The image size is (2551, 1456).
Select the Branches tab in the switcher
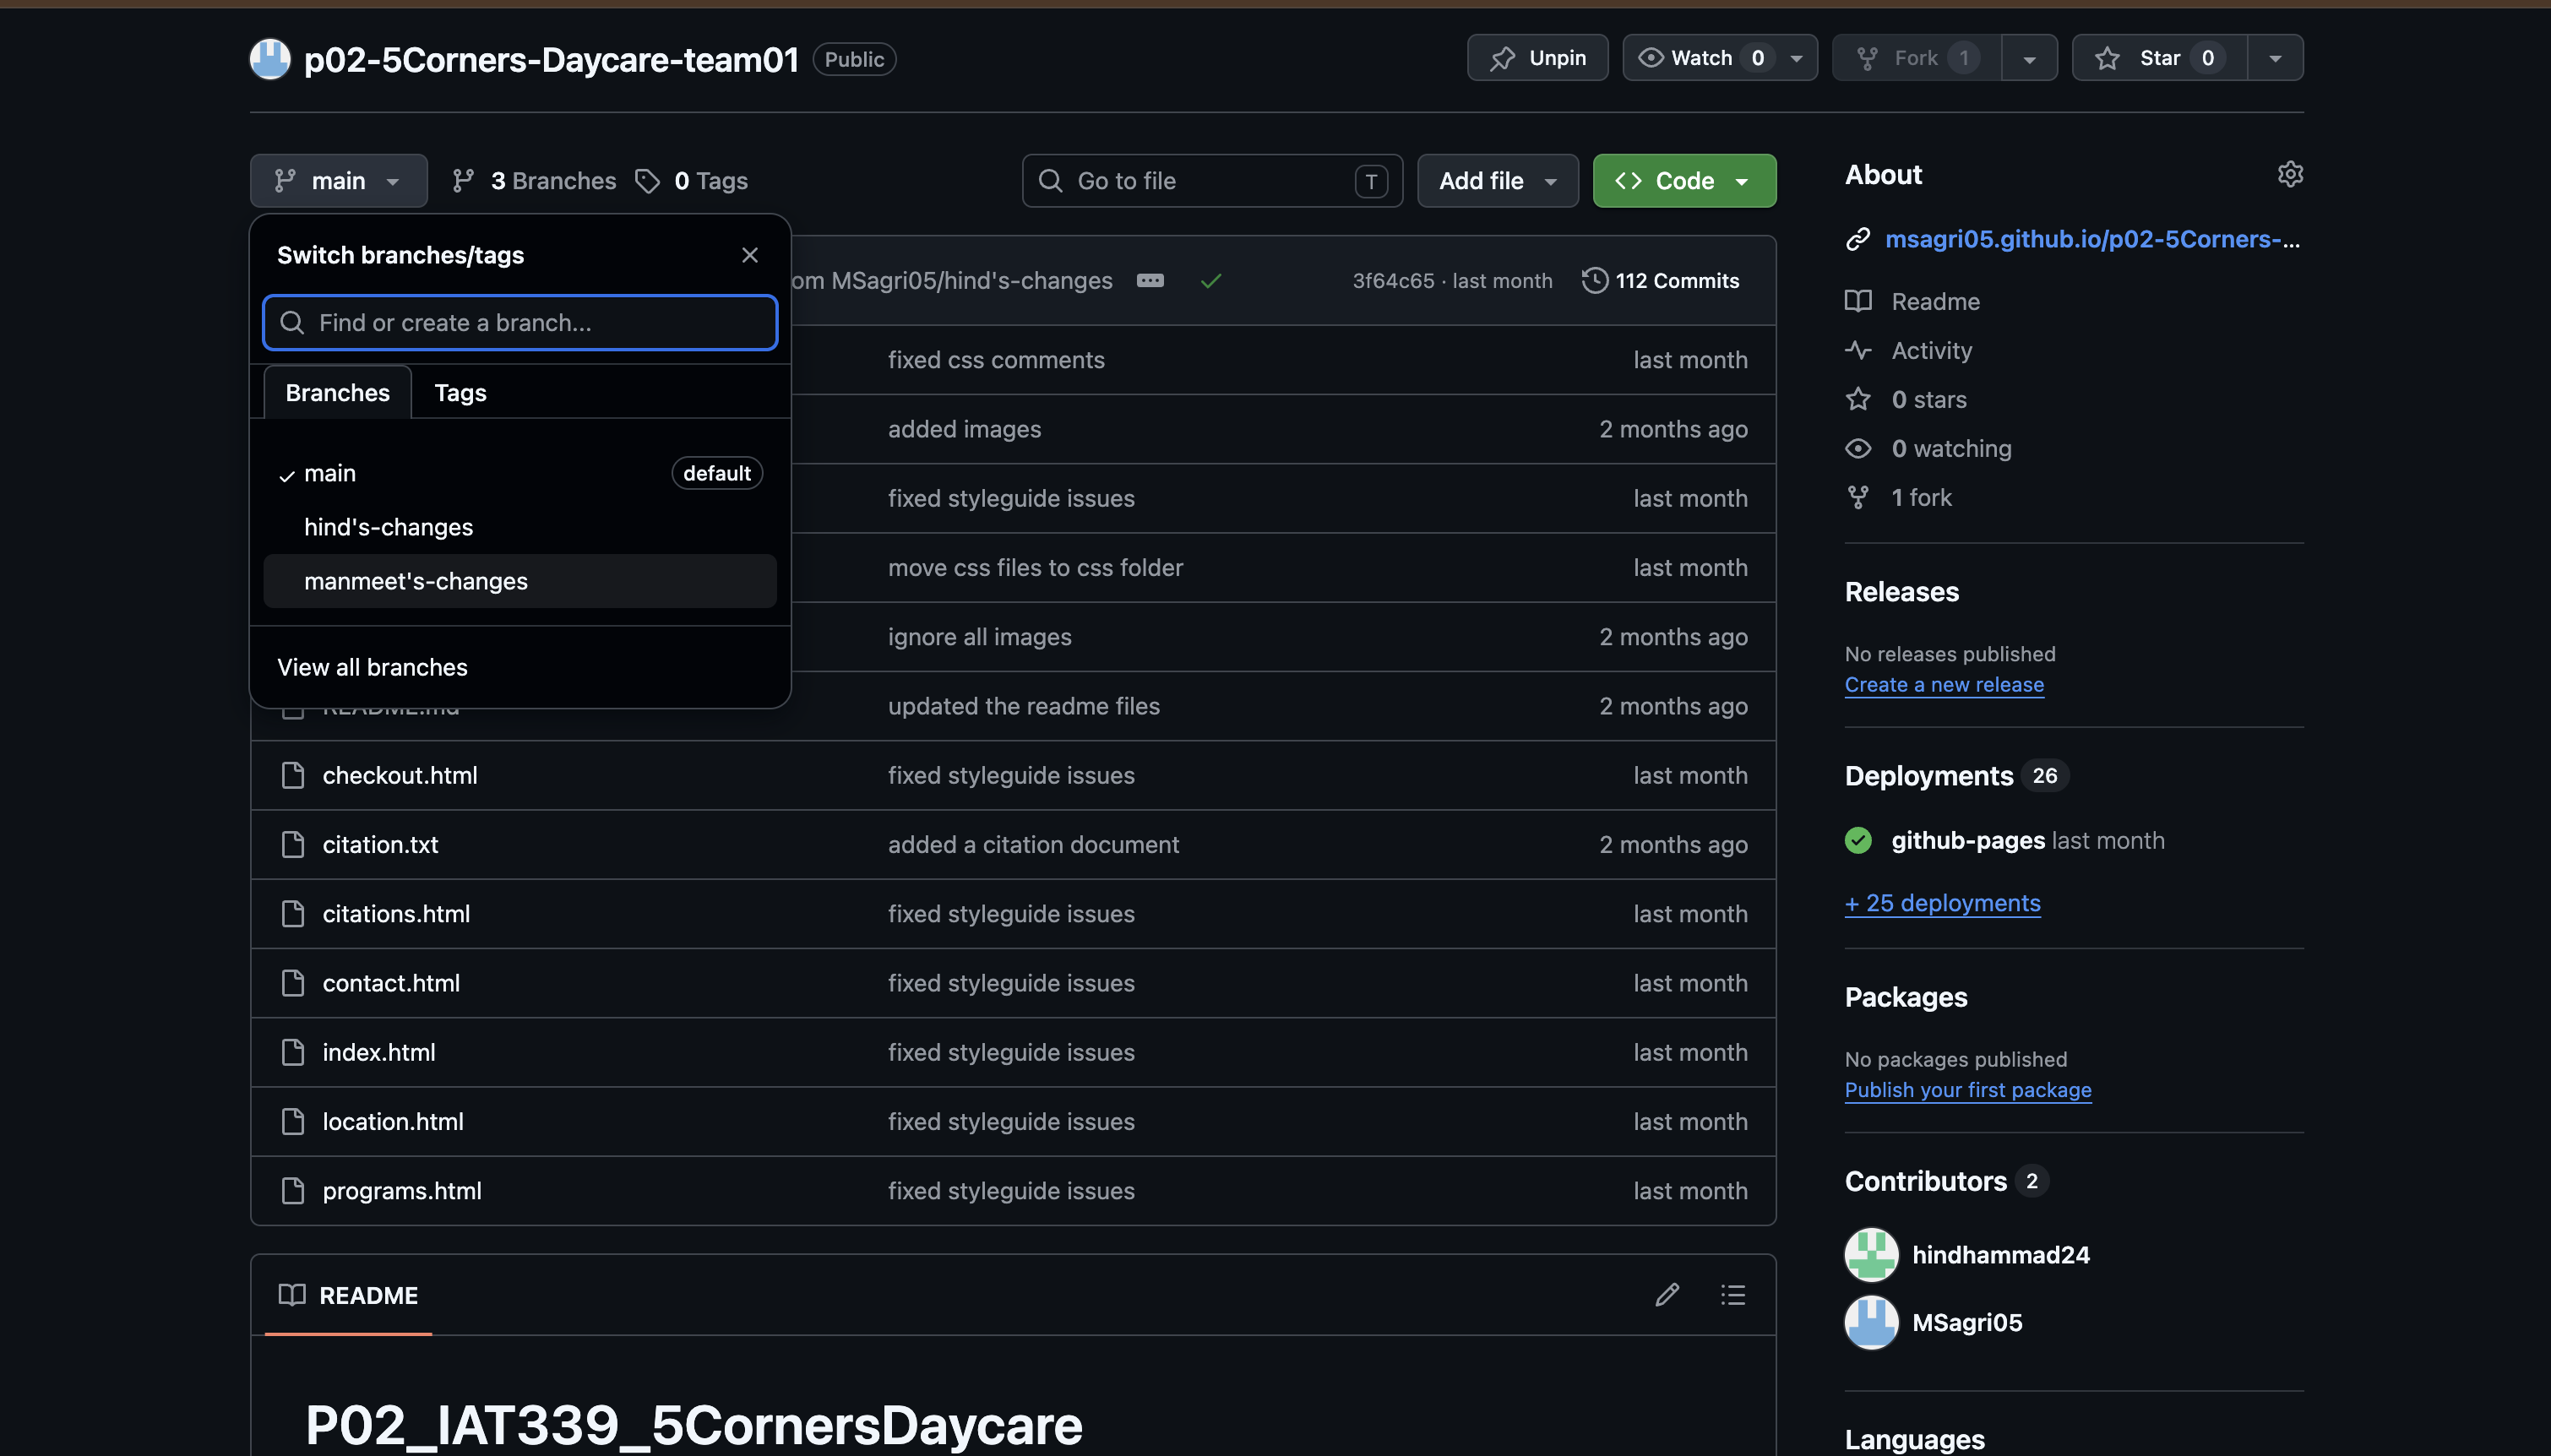point(337,392)
